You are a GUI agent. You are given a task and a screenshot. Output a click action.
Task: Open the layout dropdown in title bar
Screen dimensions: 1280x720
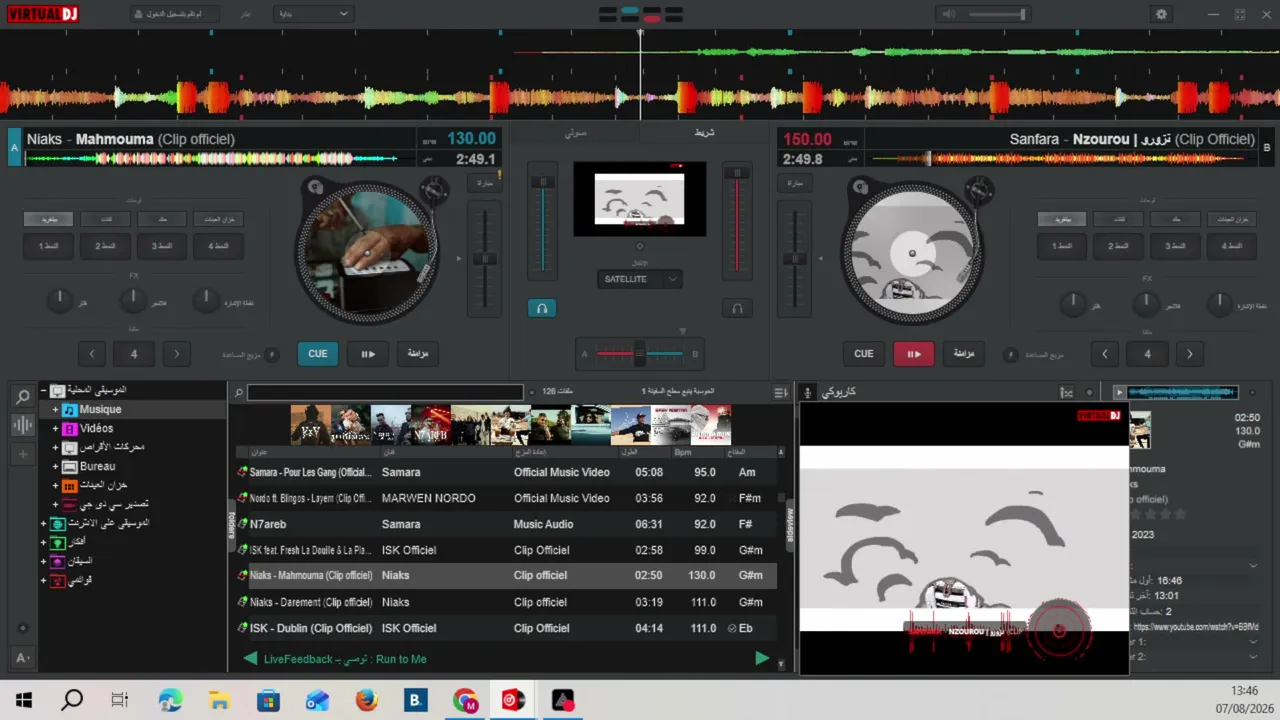(312, 14)
